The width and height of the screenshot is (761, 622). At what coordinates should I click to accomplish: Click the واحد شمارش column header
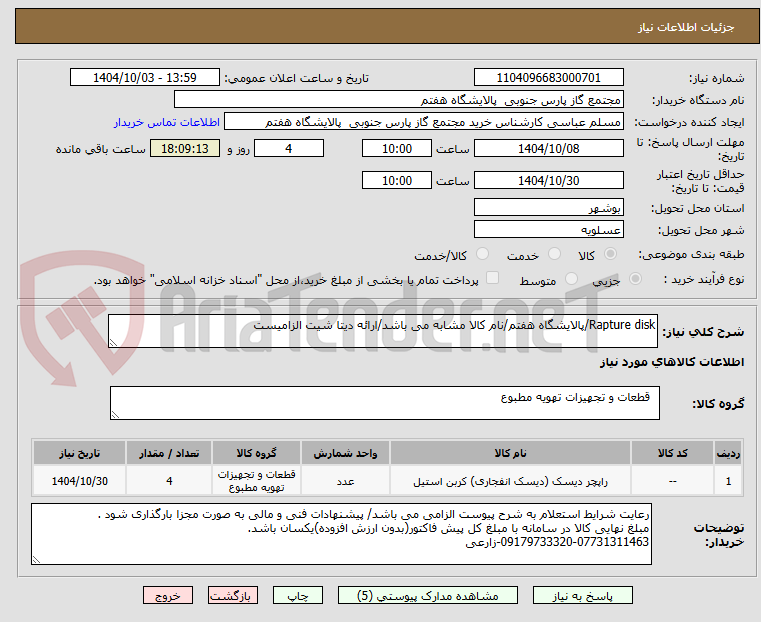click(345, 453)
